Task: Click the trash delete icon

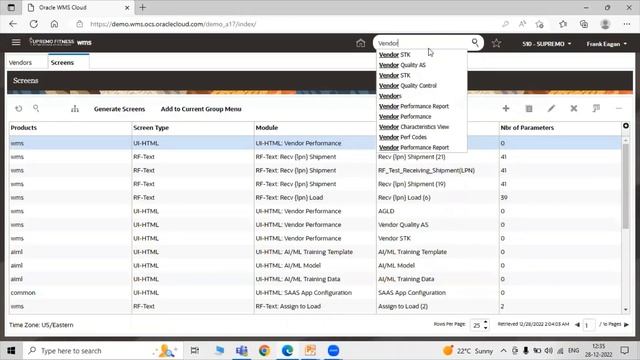Action: tap(529, 109)
